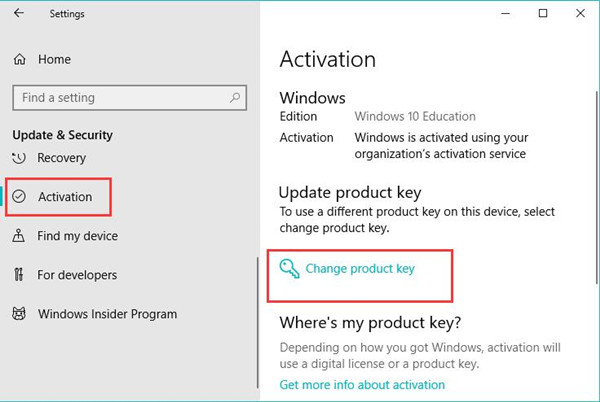600x402 pixels.
Task: Open Get more info about activation
Action: tap(362, 384)
